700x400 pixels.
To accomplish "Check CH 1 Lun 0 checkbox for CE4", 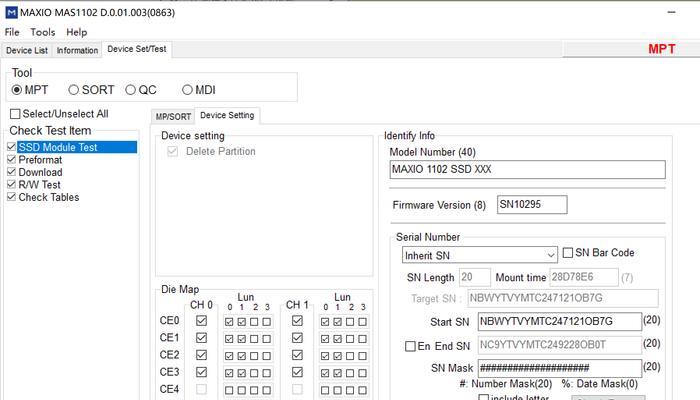I will click(325, 390).
